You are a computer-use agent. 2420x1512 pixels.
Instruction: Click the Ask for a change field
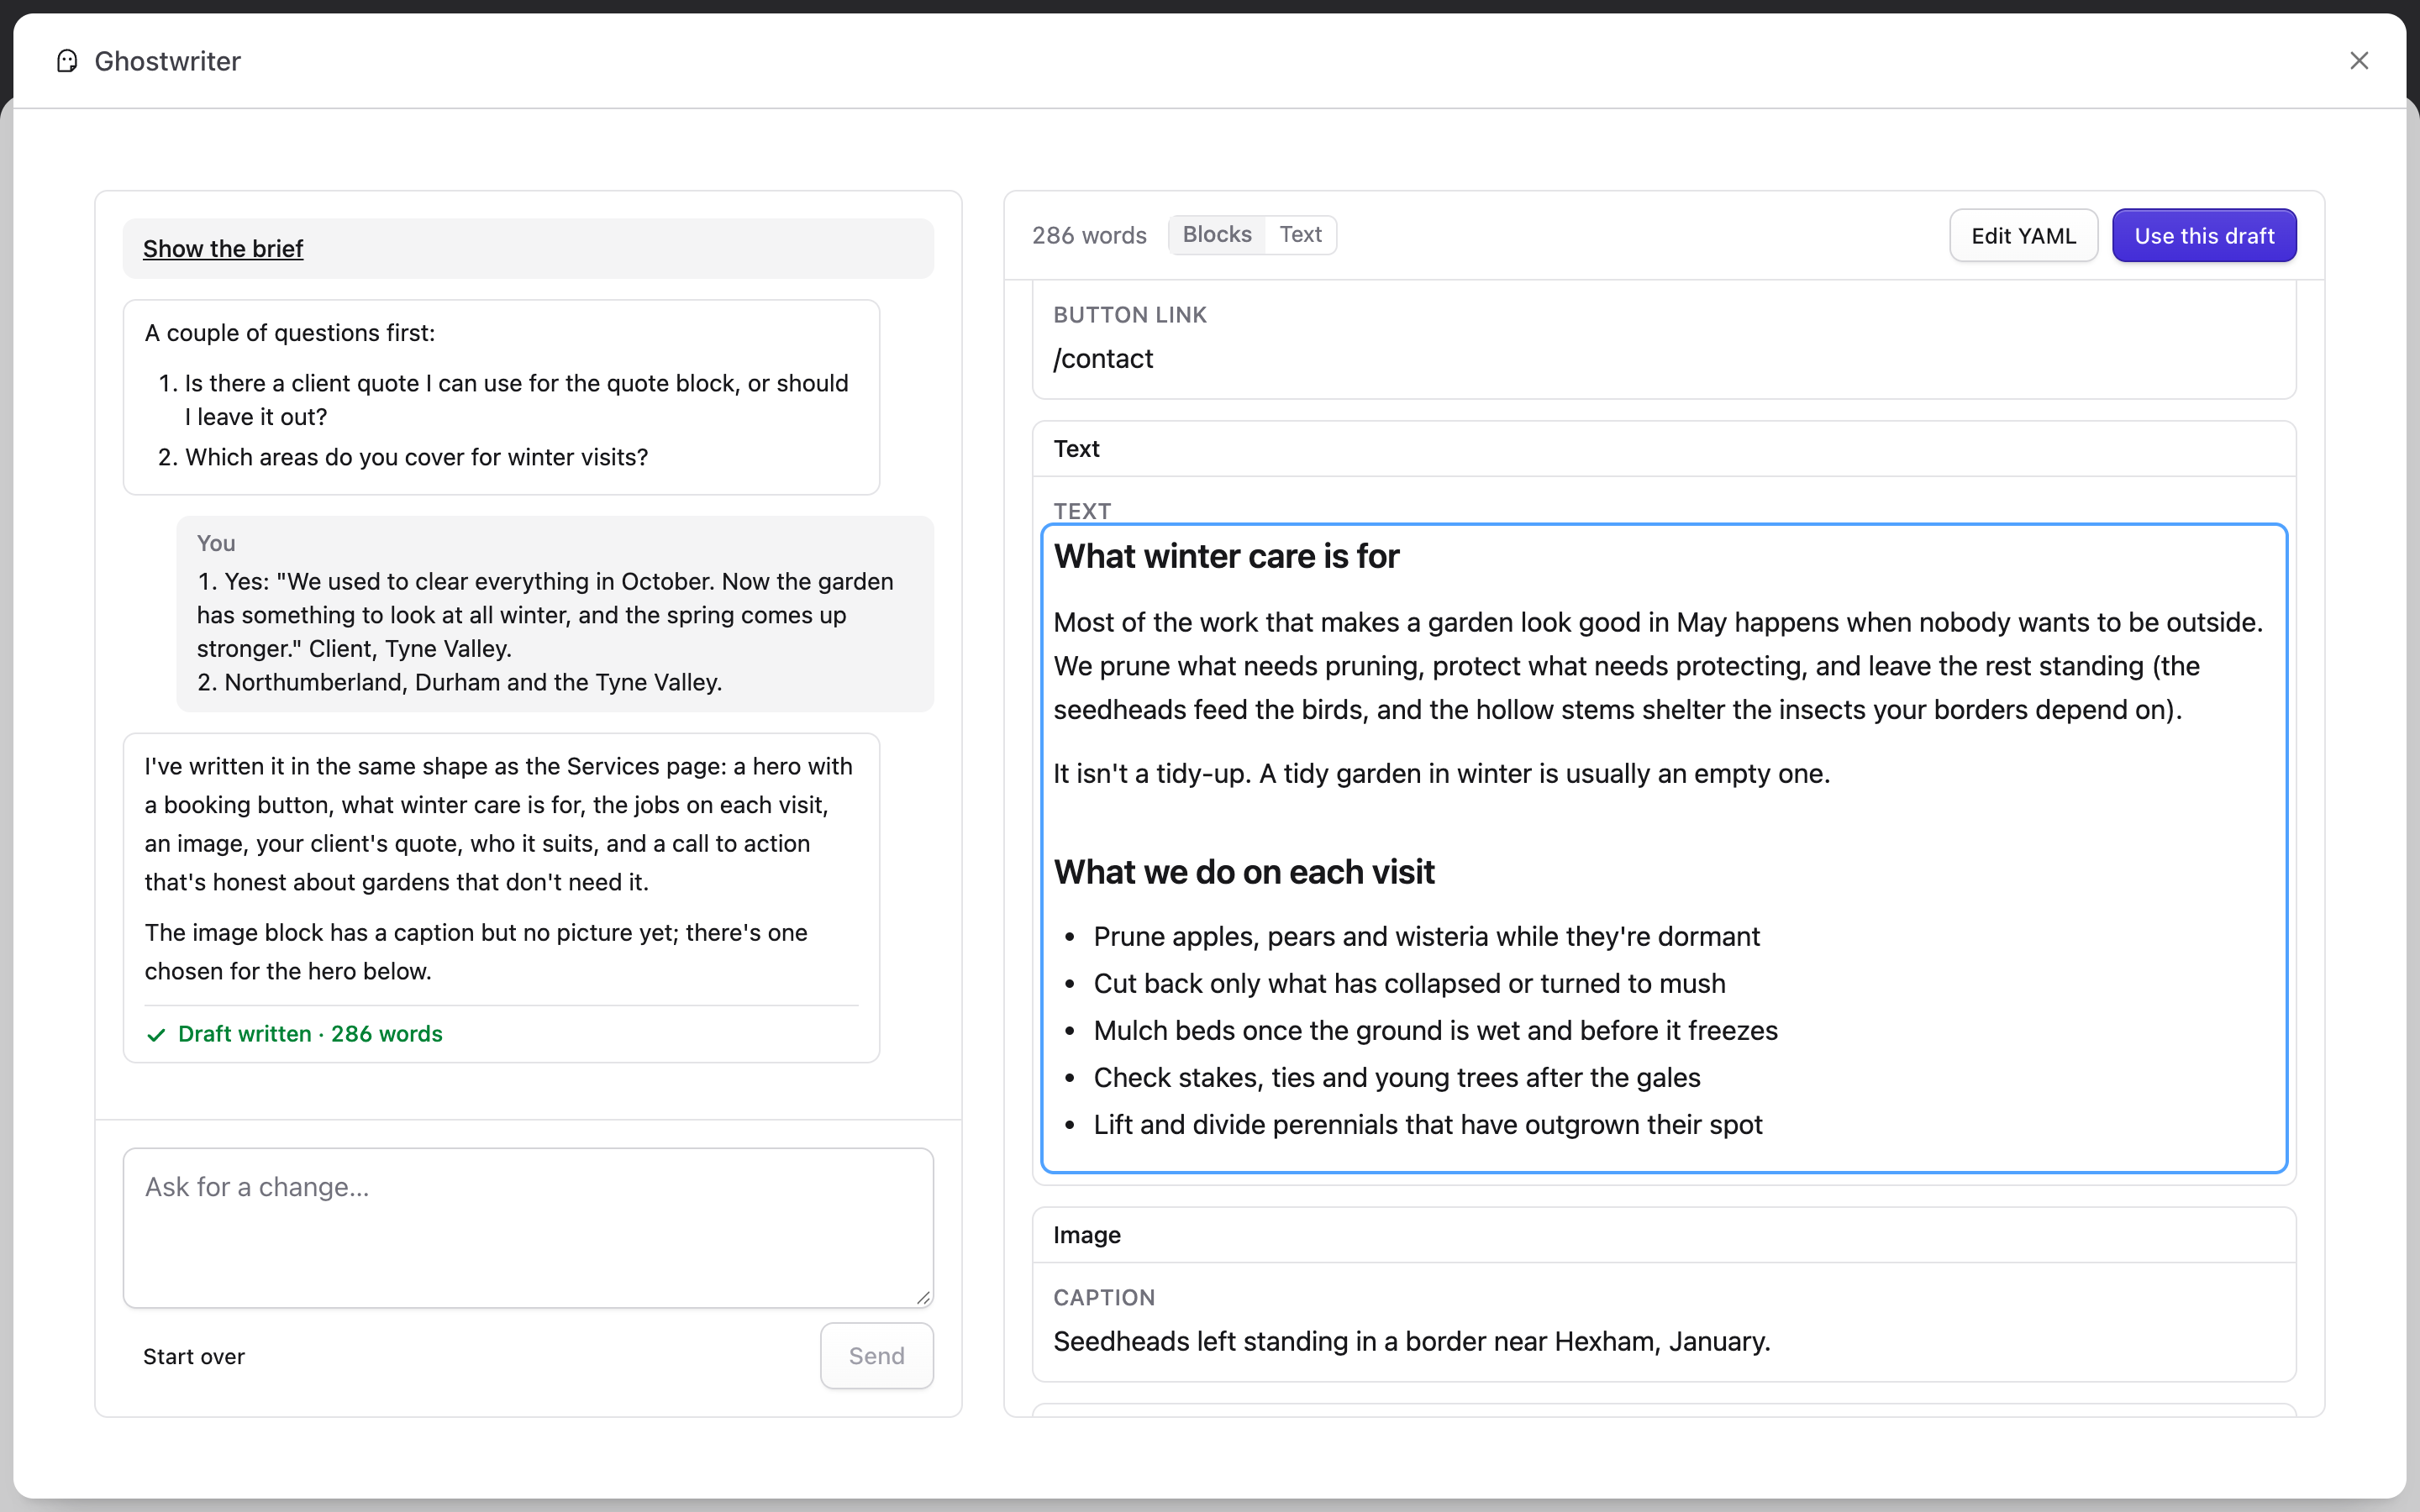(528, 1227)
